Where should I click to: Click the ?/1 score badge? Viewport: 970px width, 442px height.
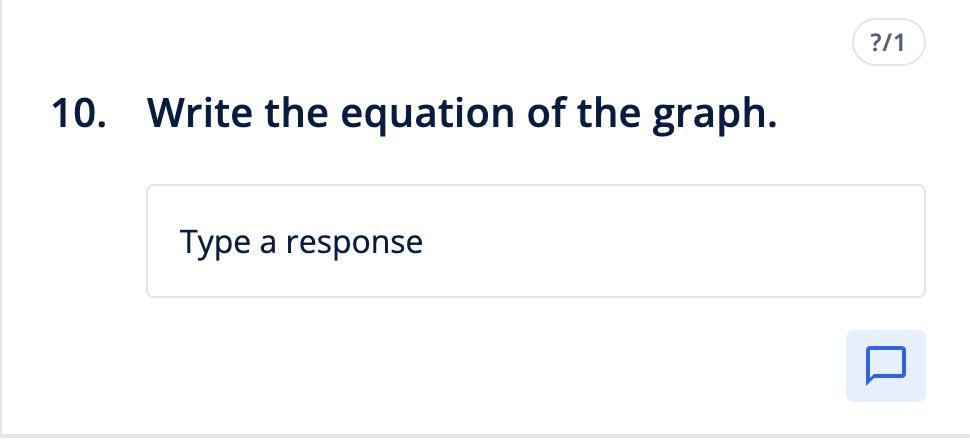point(888,43)
